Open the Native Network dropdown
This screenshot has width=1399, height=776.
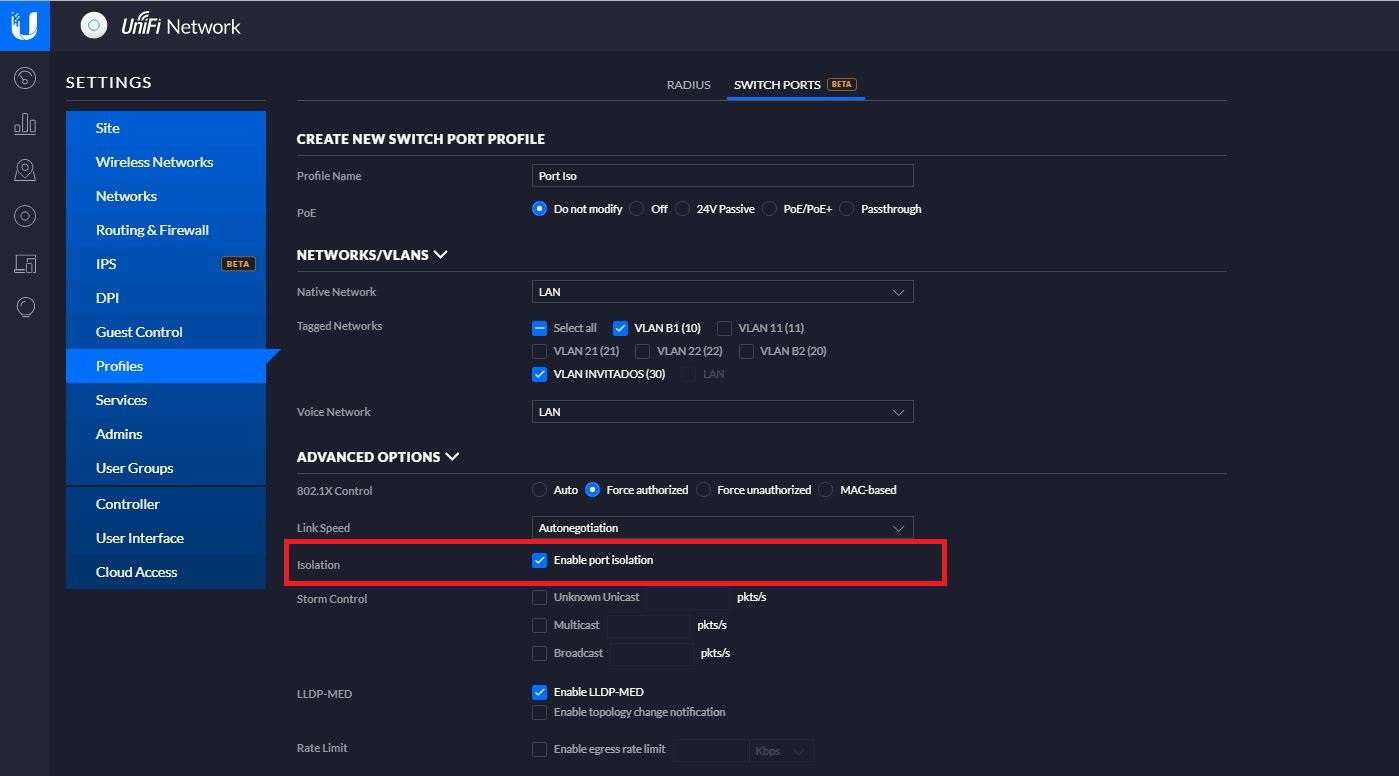click(722, 292)
